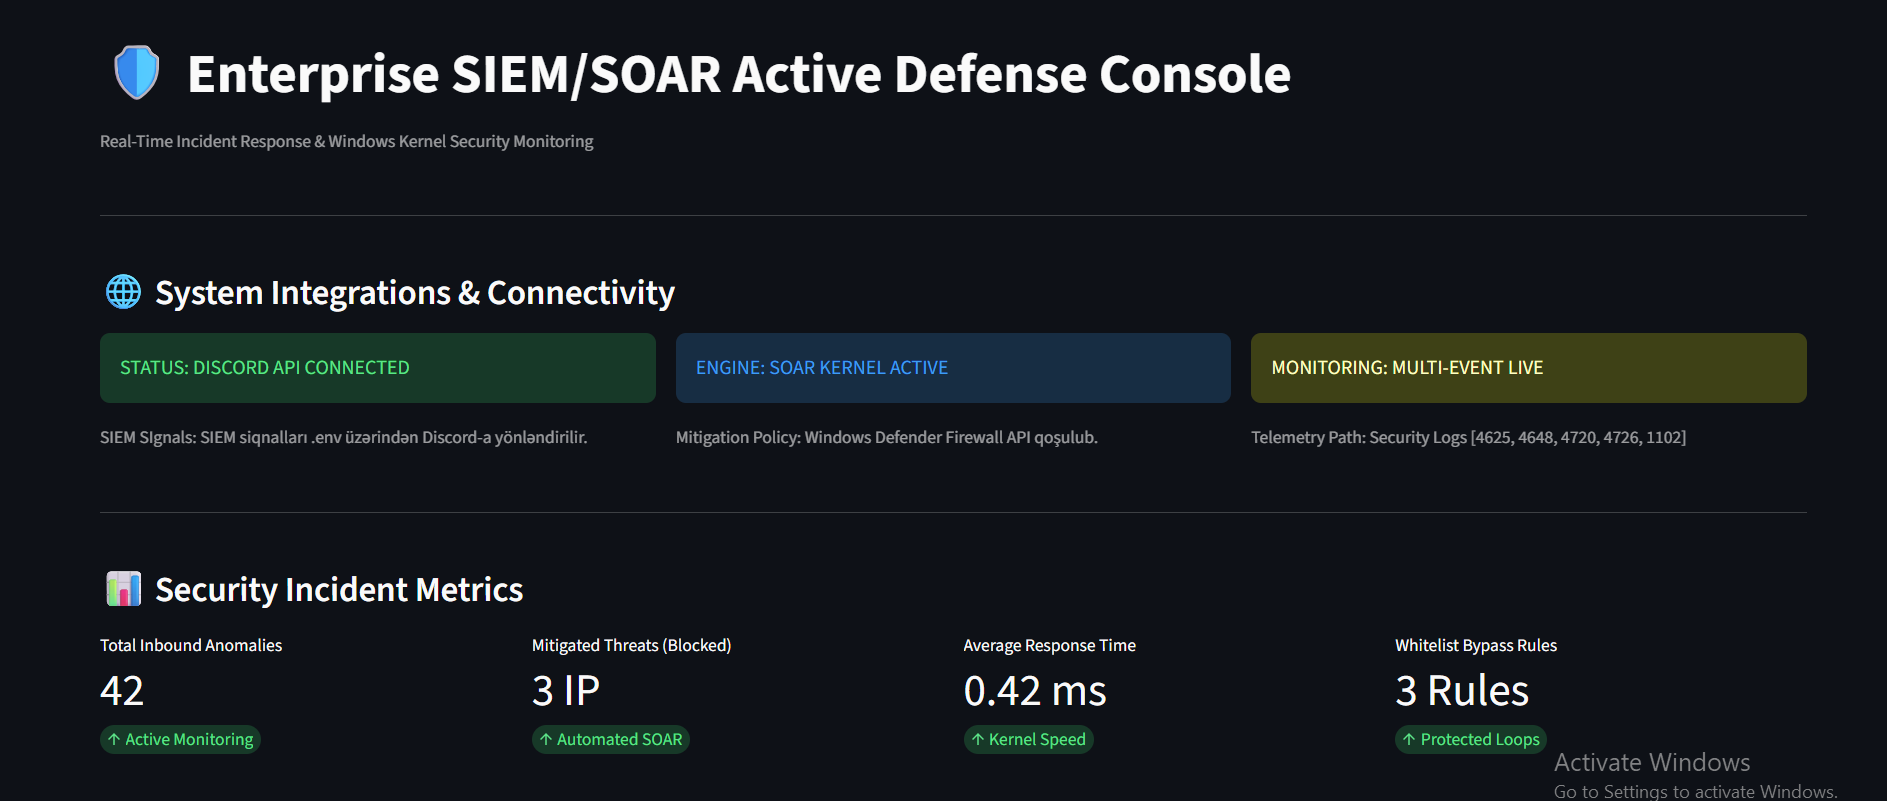Click the Security Incident Metrics heading
The width and height of the screenshot is (1887, 801).
point(339,590)
